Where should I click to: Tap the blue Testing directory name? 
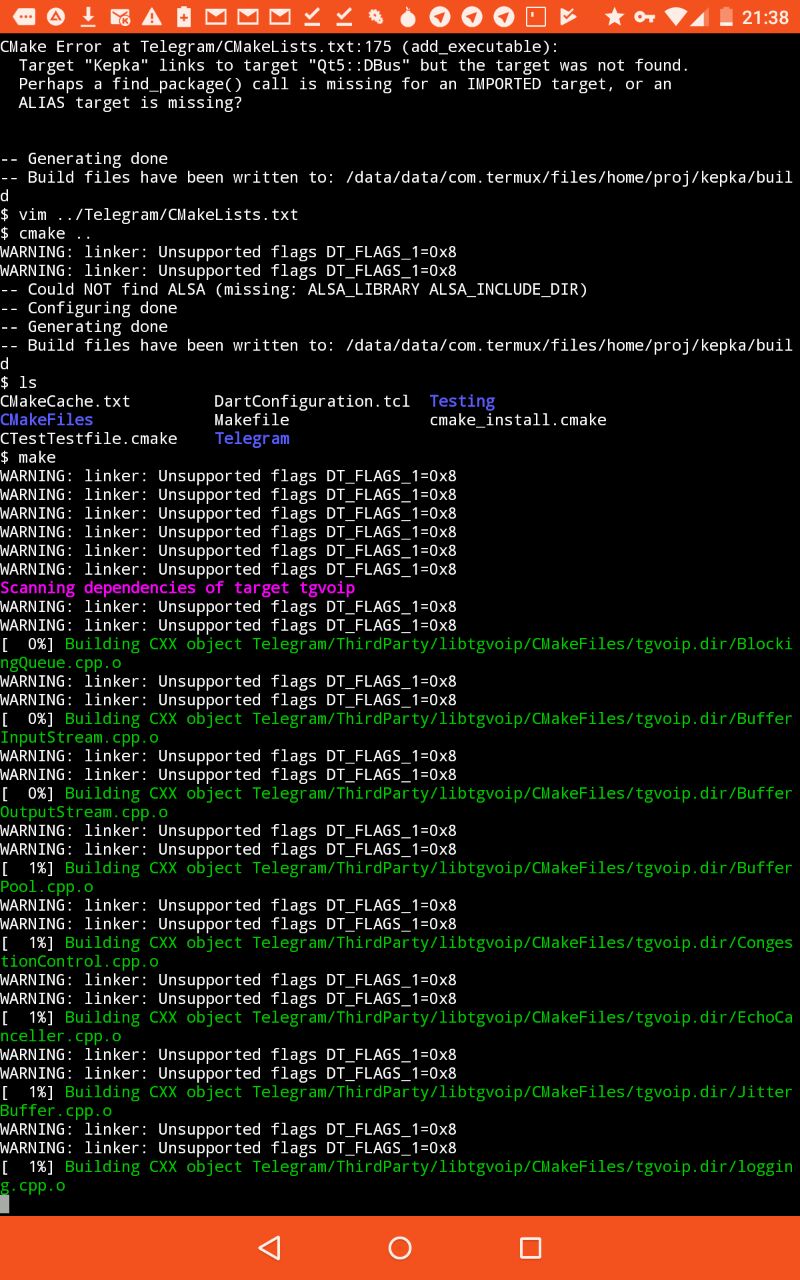[462, 401]
